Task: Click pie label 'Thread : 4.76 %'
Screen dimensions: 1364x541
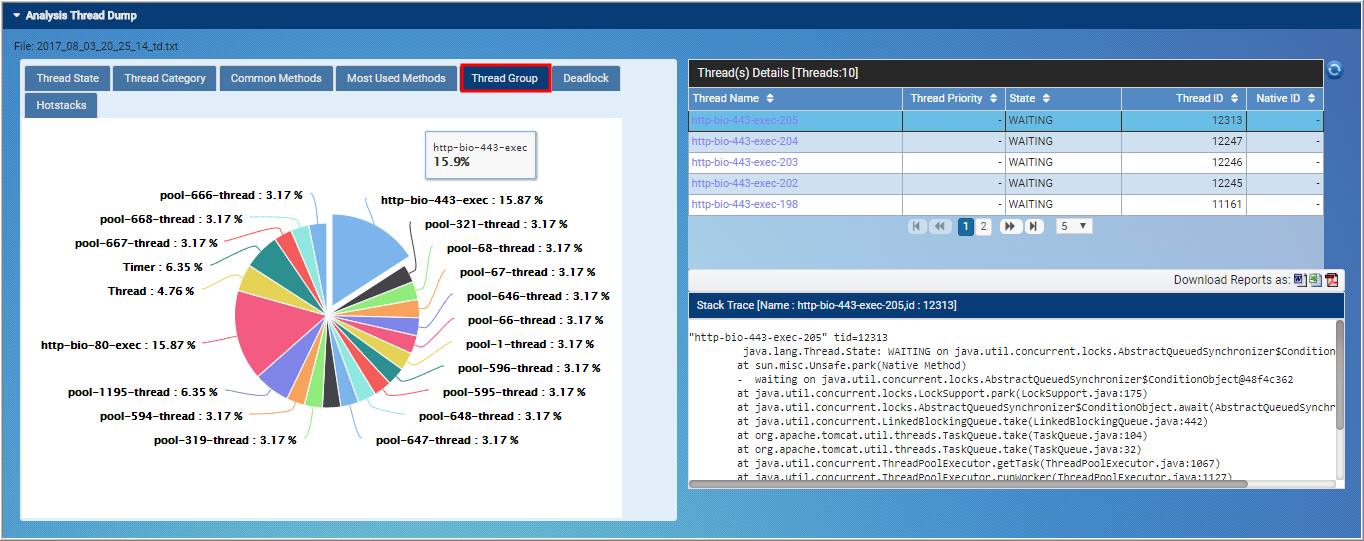Action: [x=151, y=291]
